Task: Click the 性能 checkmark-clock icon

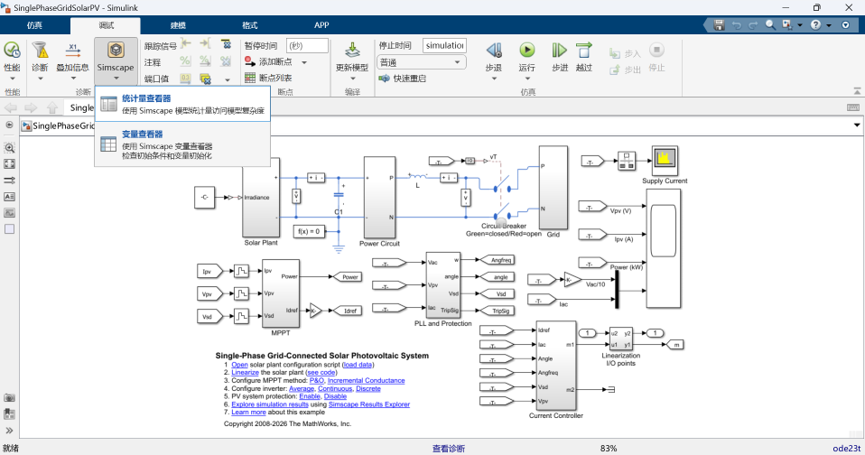Action: click(12, 50)
